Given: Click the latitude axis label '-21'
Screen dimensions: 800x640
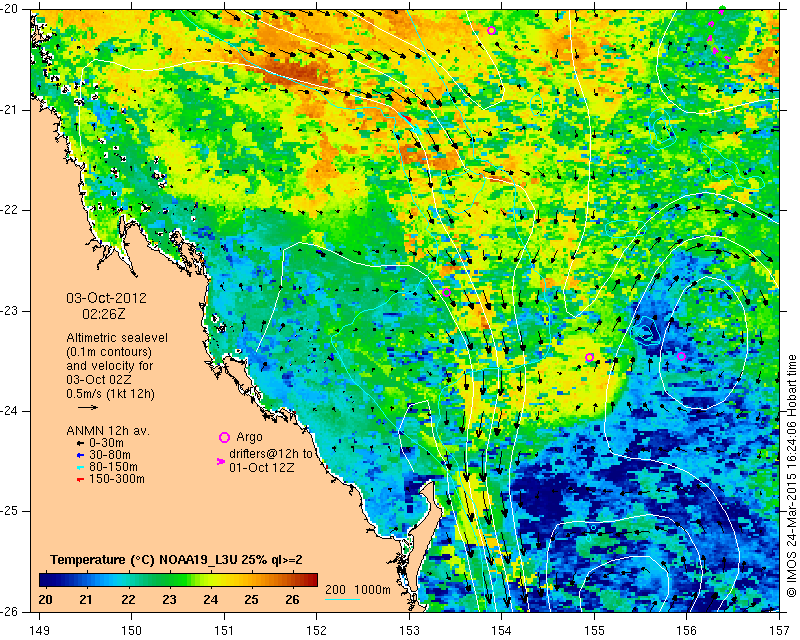Looking at the screenshot, I should click(x=9, y=110).
